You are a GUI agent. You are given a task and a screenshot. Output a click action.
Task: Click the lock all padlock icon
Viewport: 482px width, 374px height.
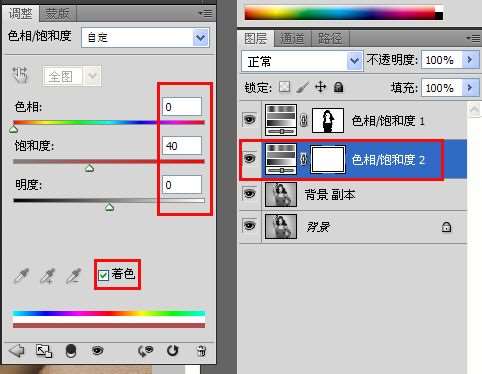[339, 87]
